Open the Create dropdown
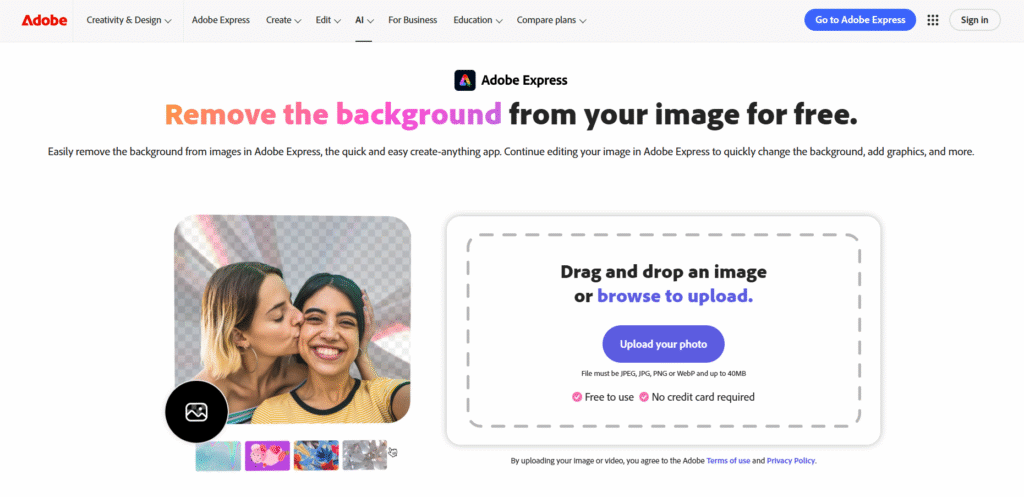The height and width of the screenshot is (497, 1024). pos(283,20)
